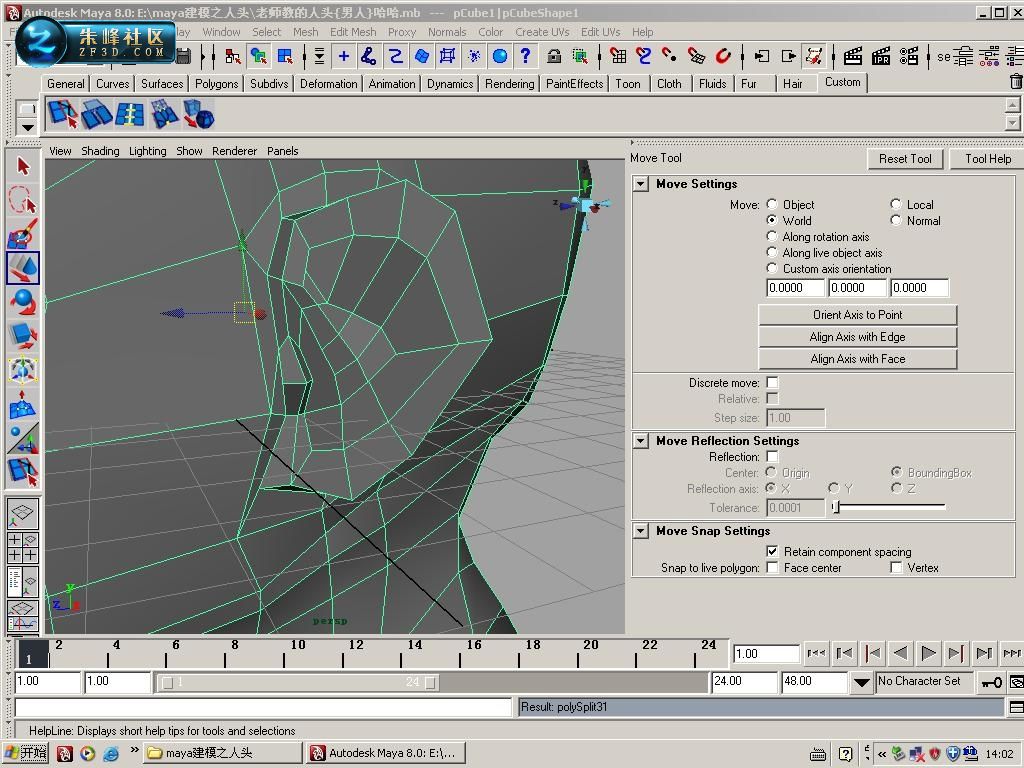Tick the Face center snap checkbox

(773, 568)
